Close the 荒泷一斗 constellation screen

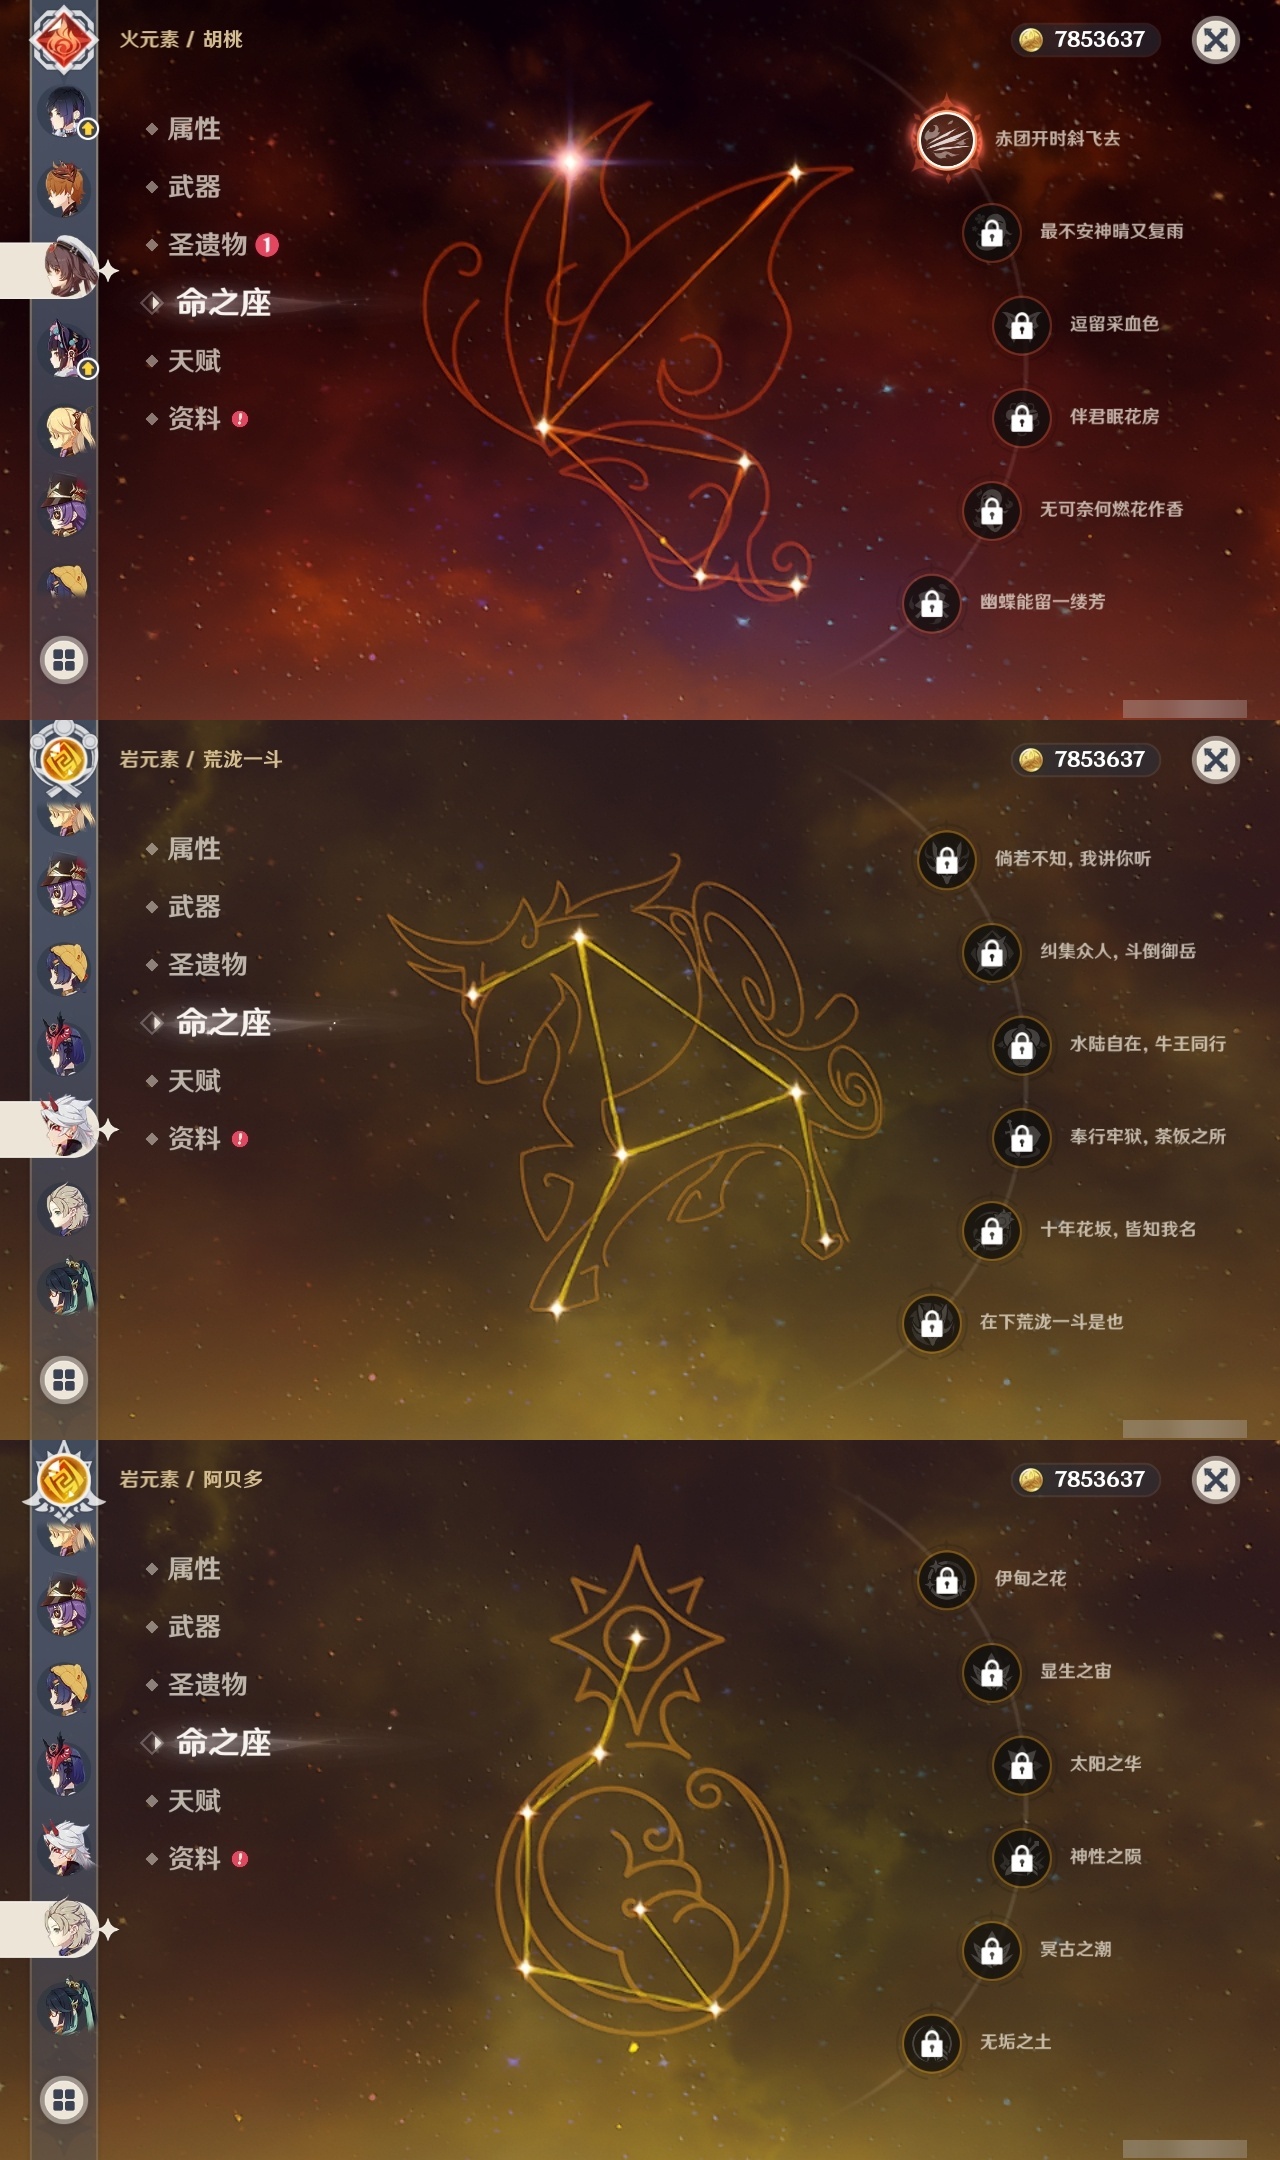pyautogui.click(x=1216, y=760)
